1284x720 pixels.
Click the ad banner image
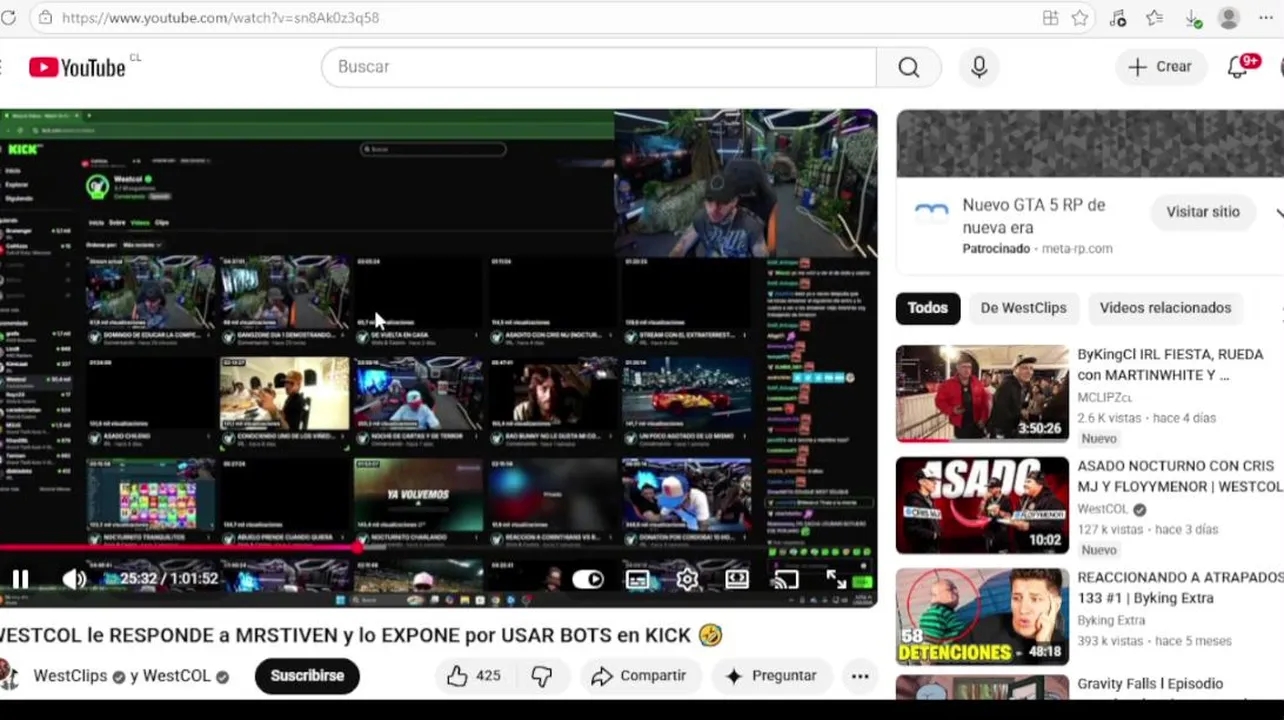click(1090, 143)
